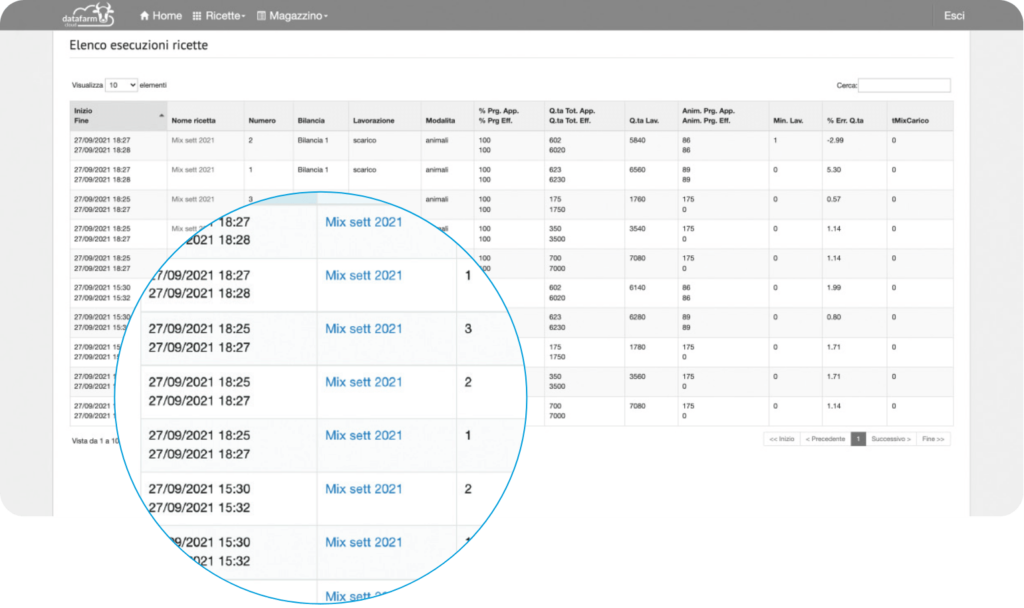
Task: Click the sort arrow in Inizio Fine header
Action: [x=161, y=116]
